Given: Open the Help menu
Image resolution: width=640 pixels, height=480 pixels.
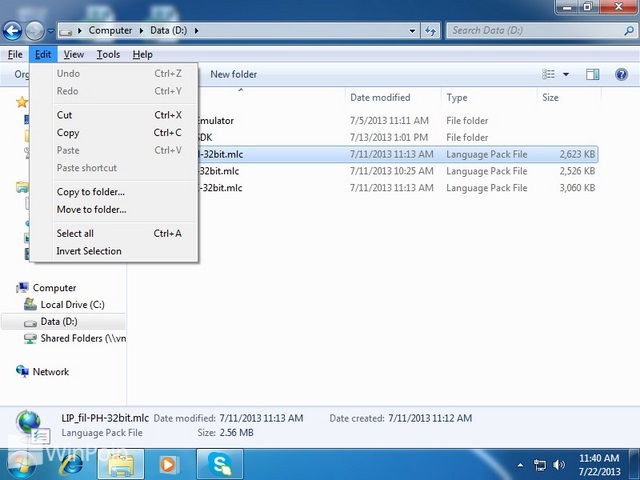Looking at the screenshot, I should click(142, 54).
